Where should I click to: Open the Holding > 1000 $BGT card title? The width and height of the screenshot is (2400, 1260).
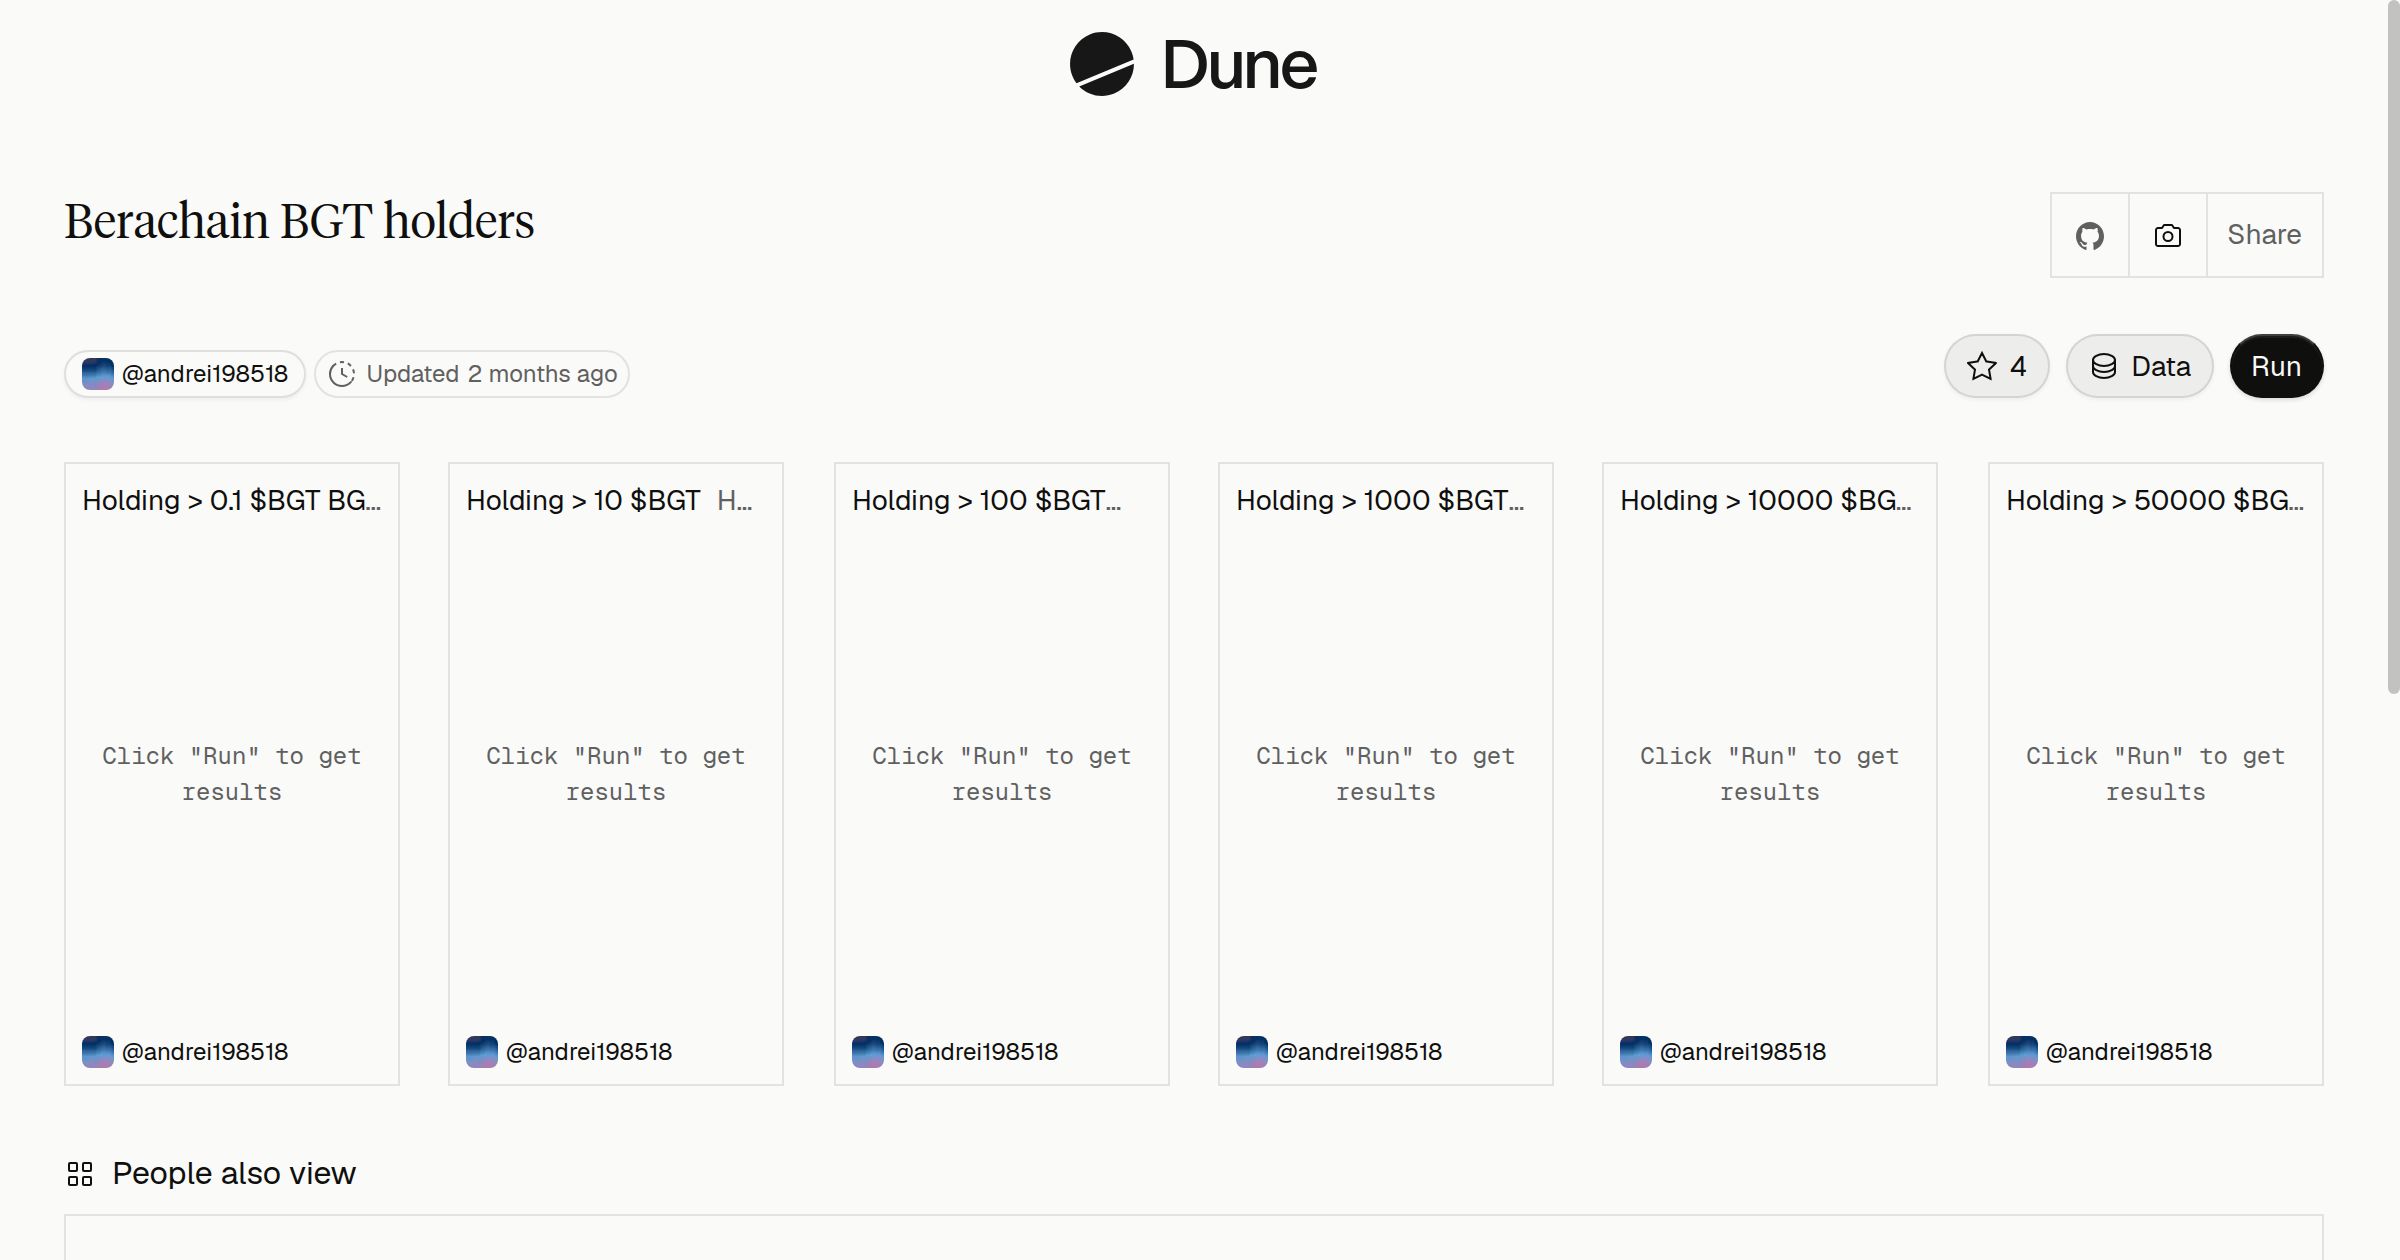[x=1380, y=500]
